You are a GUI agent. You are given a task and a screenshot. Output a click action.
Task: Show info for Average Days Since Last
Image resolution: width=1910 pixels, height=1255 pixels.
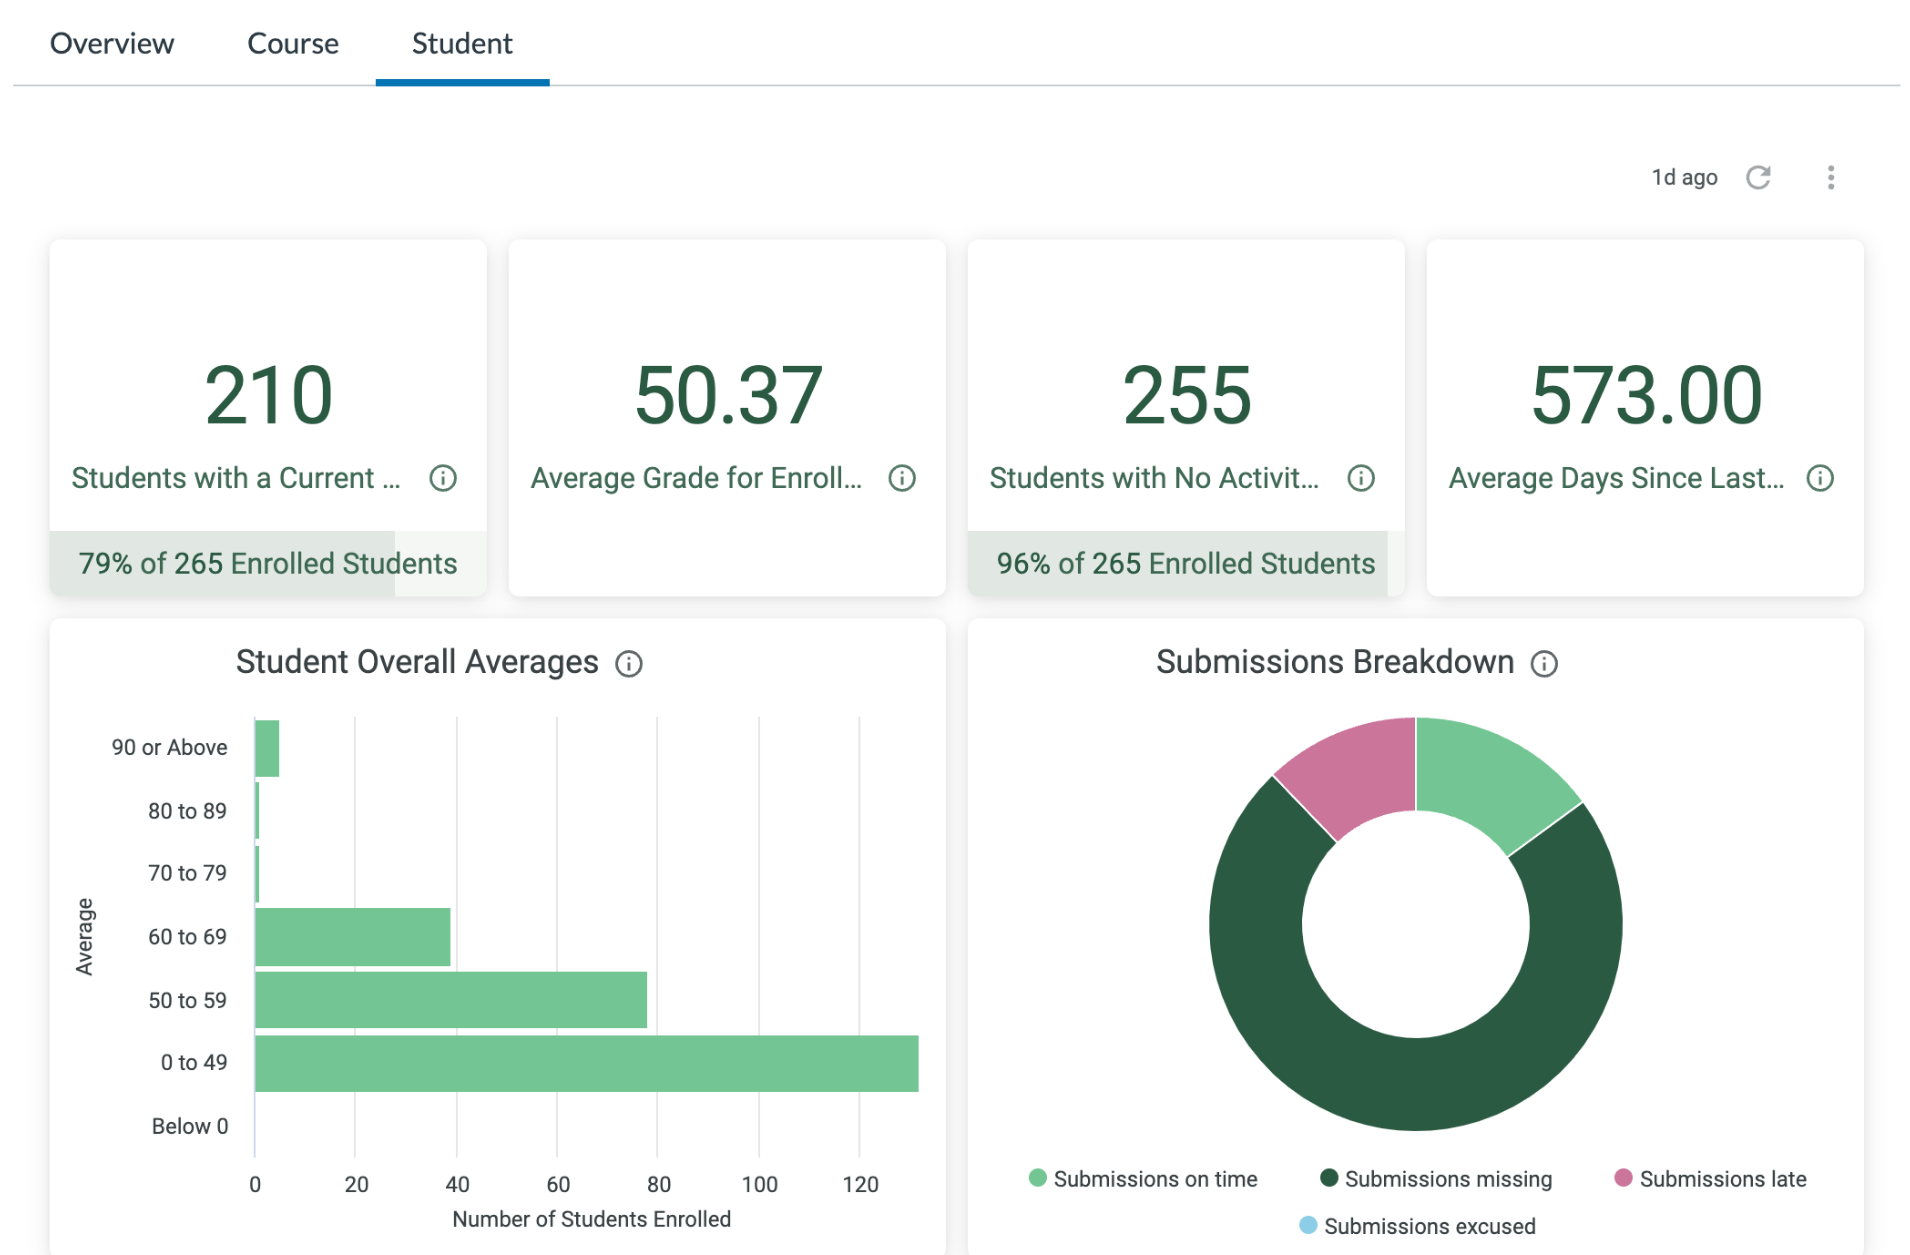point(1819,478)
